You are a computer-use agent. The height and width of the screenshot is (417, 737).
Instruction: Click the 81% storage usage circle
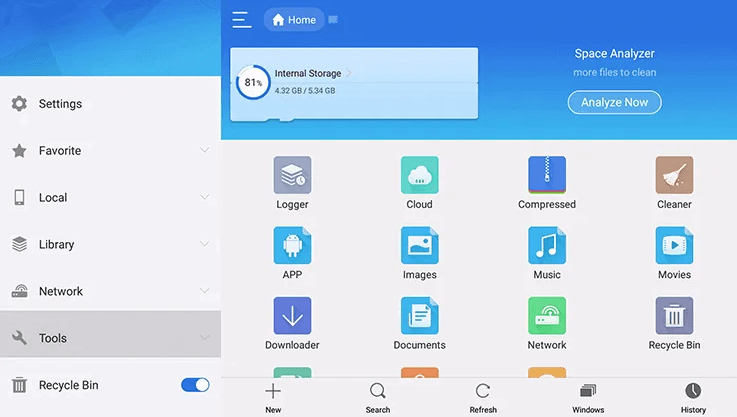pos(253,82)
